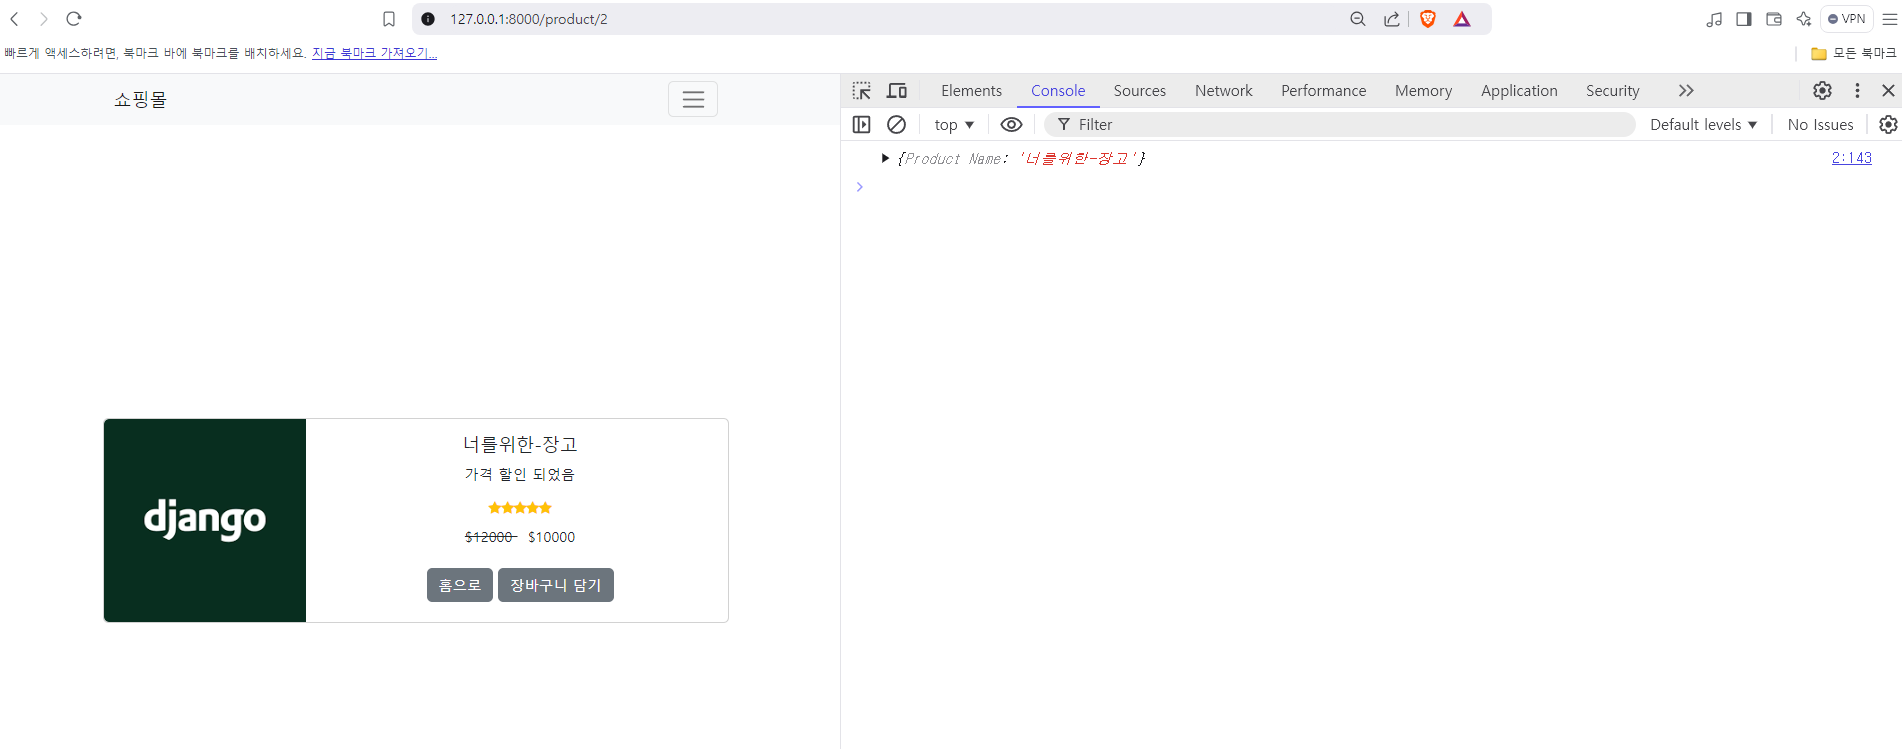Open Brave Shields lion icon

click(x=1428, y=19)
